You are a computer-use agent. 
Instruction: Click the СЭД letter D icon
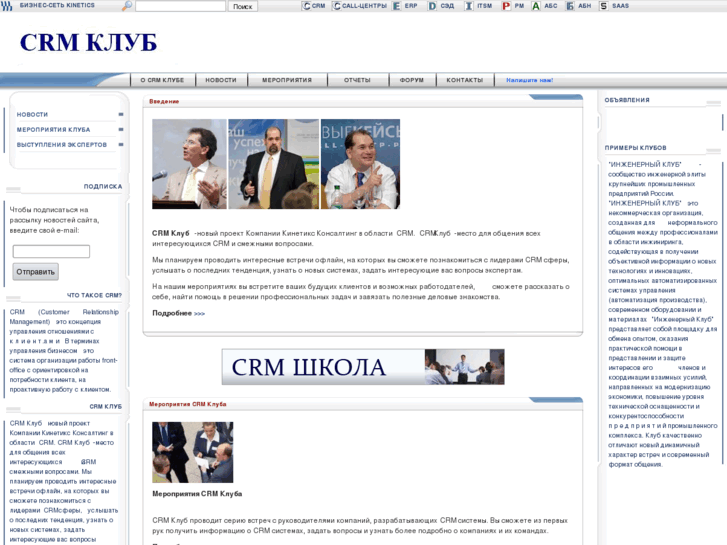tap(432, 6)
